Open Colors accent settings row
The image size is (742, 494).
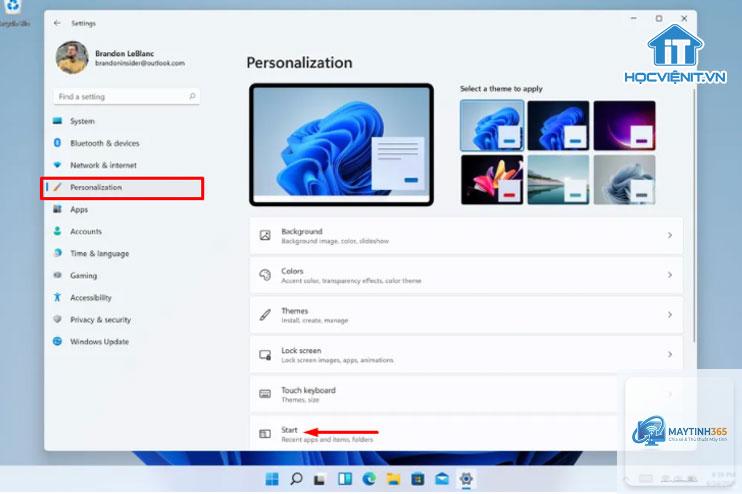pos(466,275)
